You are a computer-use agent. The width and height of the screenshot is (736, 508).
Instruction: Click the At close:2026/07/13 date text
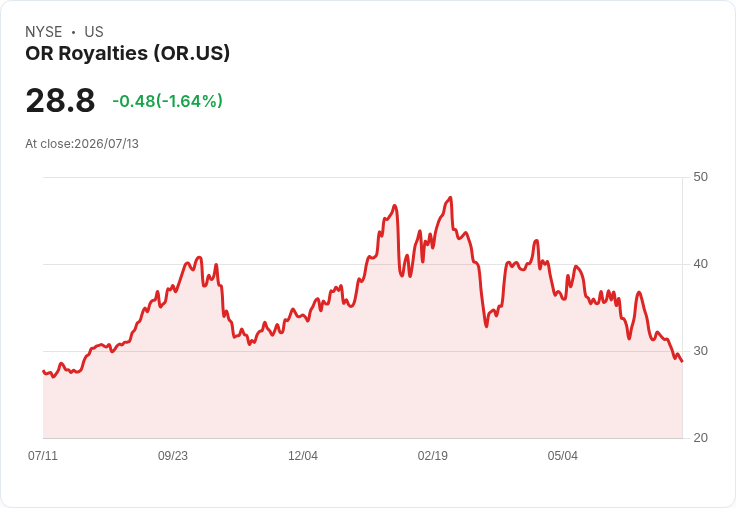click(x=82, y=144)
